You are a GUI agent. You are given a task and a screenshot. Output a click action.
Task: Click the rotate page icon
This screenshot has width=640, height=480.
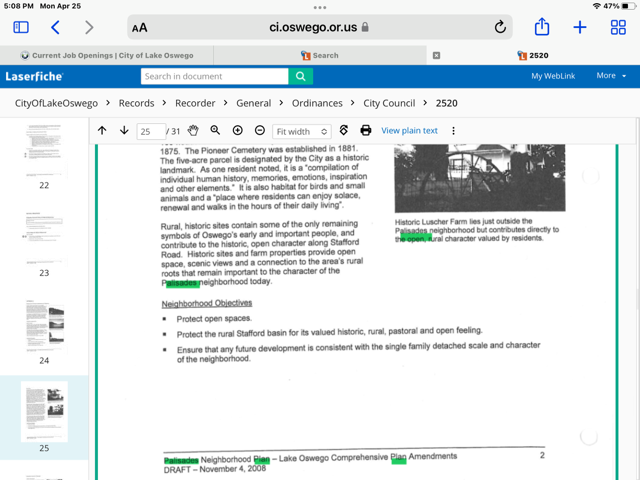pyautogui.click(x=344, y=131)
